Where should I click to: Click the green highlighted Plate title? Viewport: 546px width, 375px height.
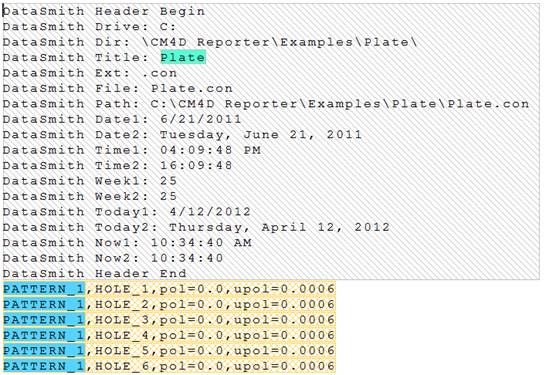183,57
